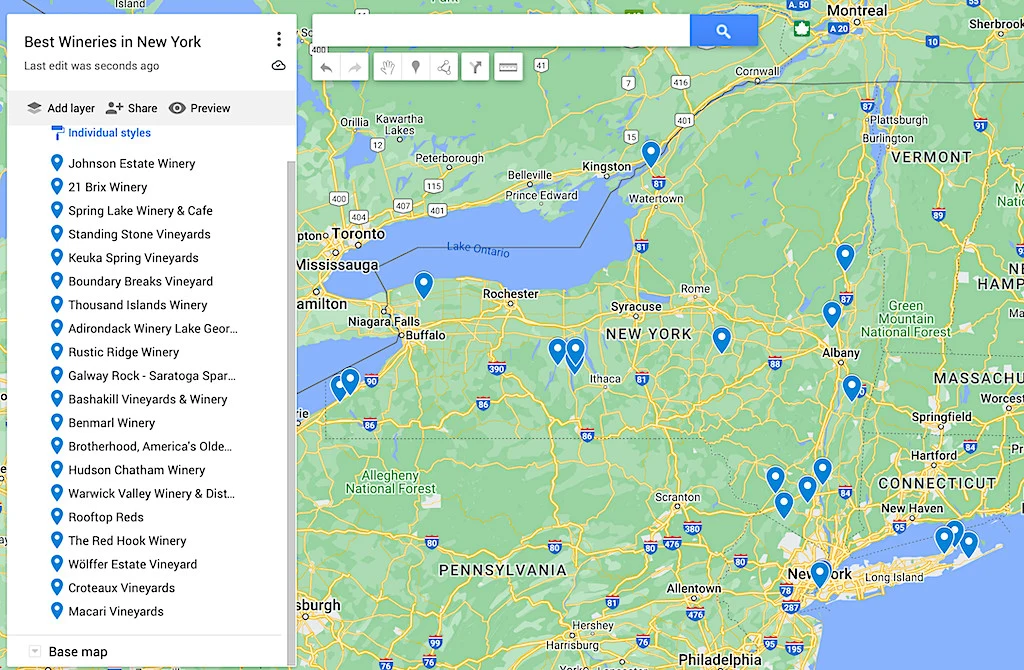Viewport: 1024px width, 670px height.
Task: Click the pin icon beside Macari Vineyards
Action: click(57, 611)
